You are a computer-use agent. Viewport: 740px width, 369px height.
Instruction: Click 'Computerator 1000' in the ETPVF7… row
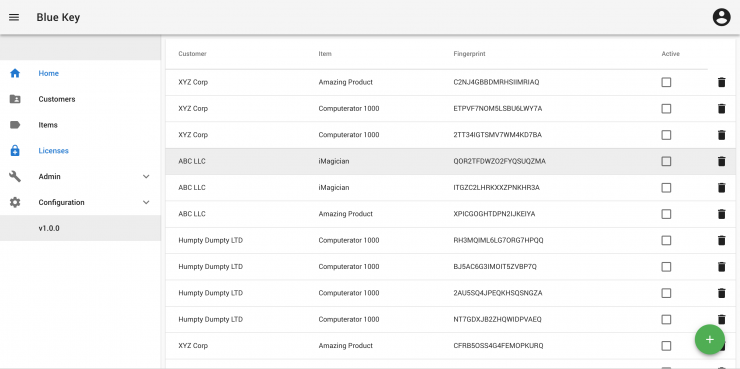[349, 109]
